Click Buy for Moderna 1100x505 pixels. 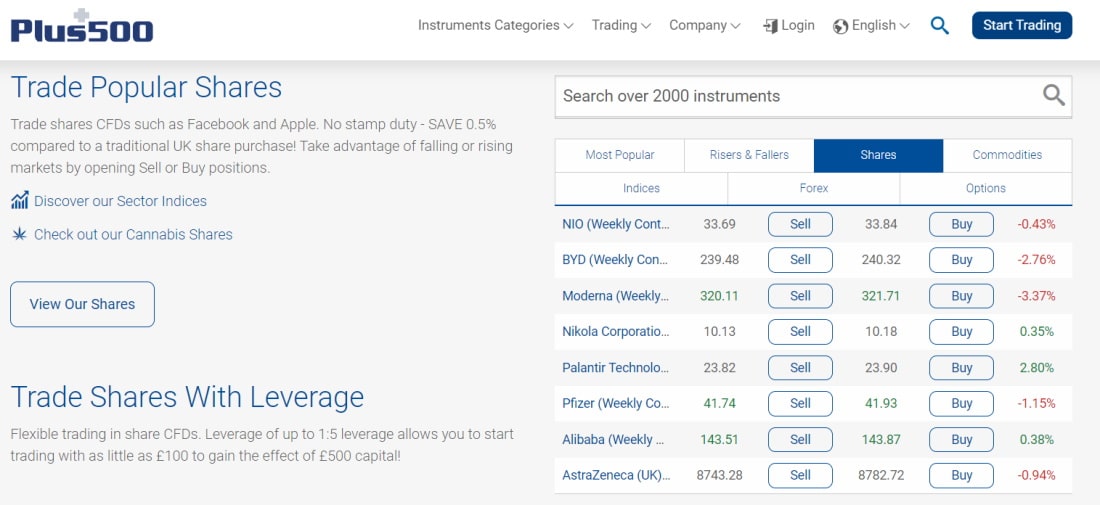coord(962,296)
